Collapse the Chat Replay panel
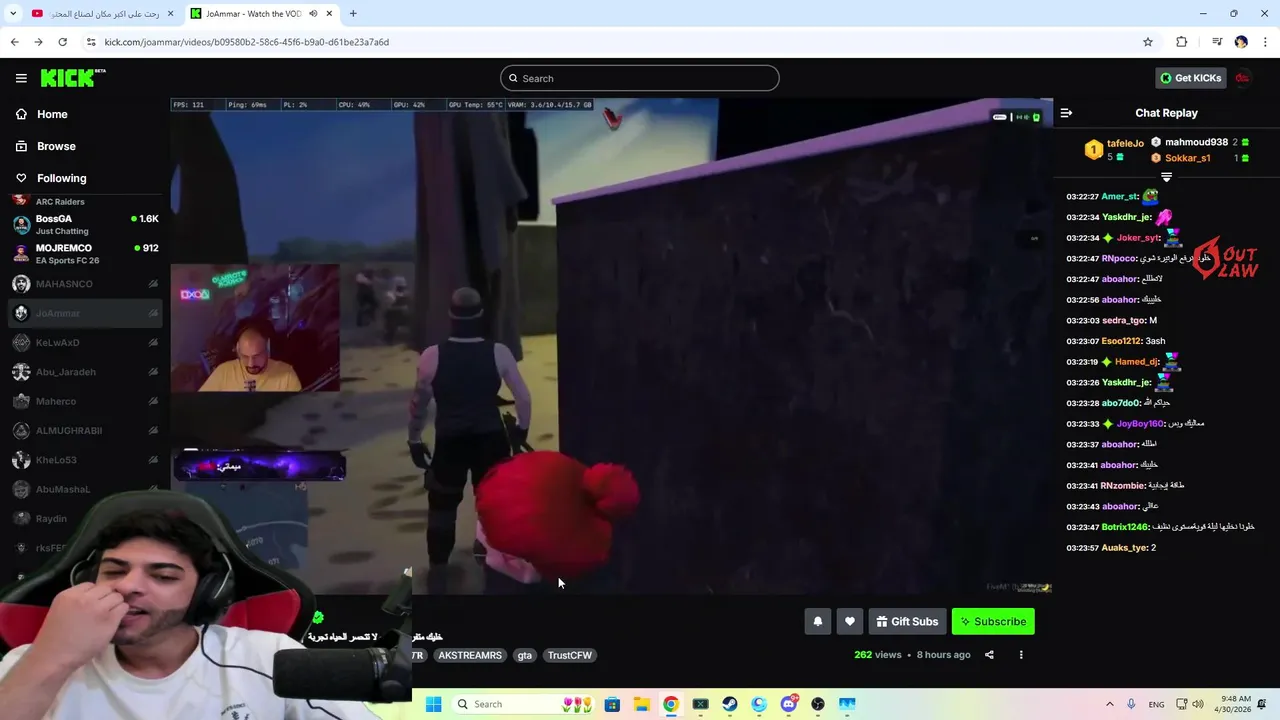 coord(1066,113)
